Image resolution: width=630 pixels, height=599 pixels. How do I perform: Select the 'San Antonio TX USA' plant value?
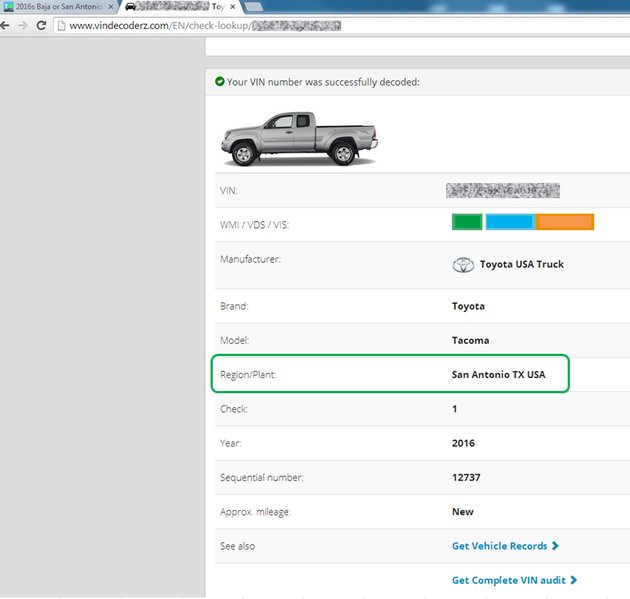(499, 375)
